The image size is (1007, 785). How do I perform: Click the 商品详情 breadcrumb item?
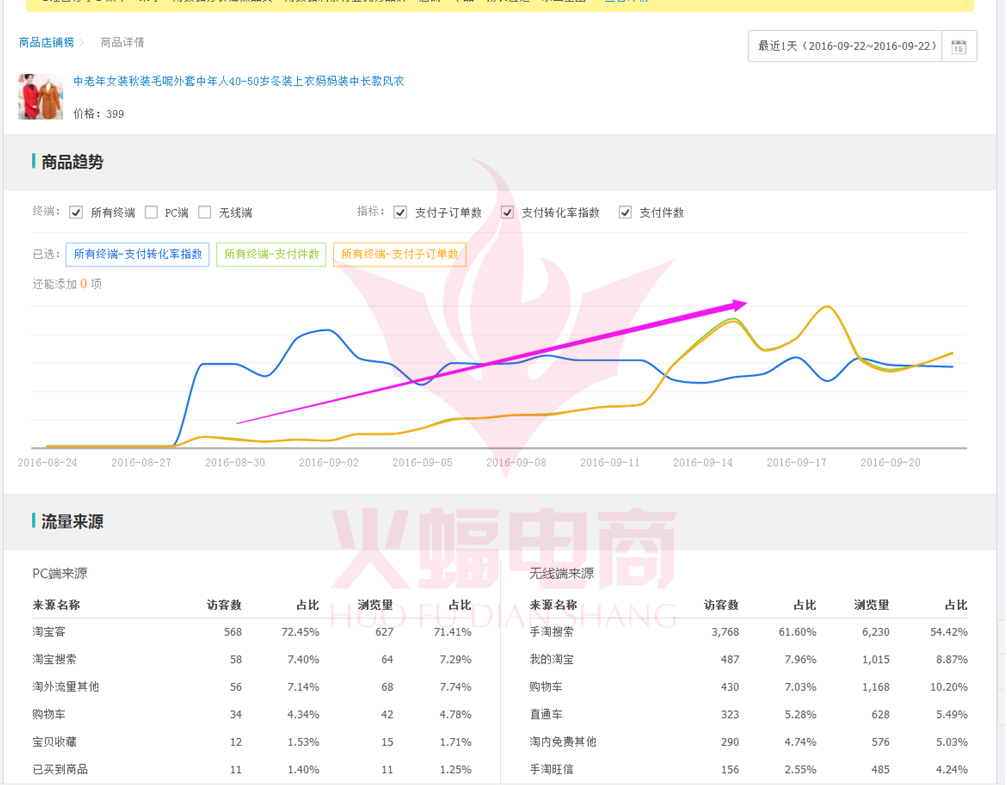(123, 43)
